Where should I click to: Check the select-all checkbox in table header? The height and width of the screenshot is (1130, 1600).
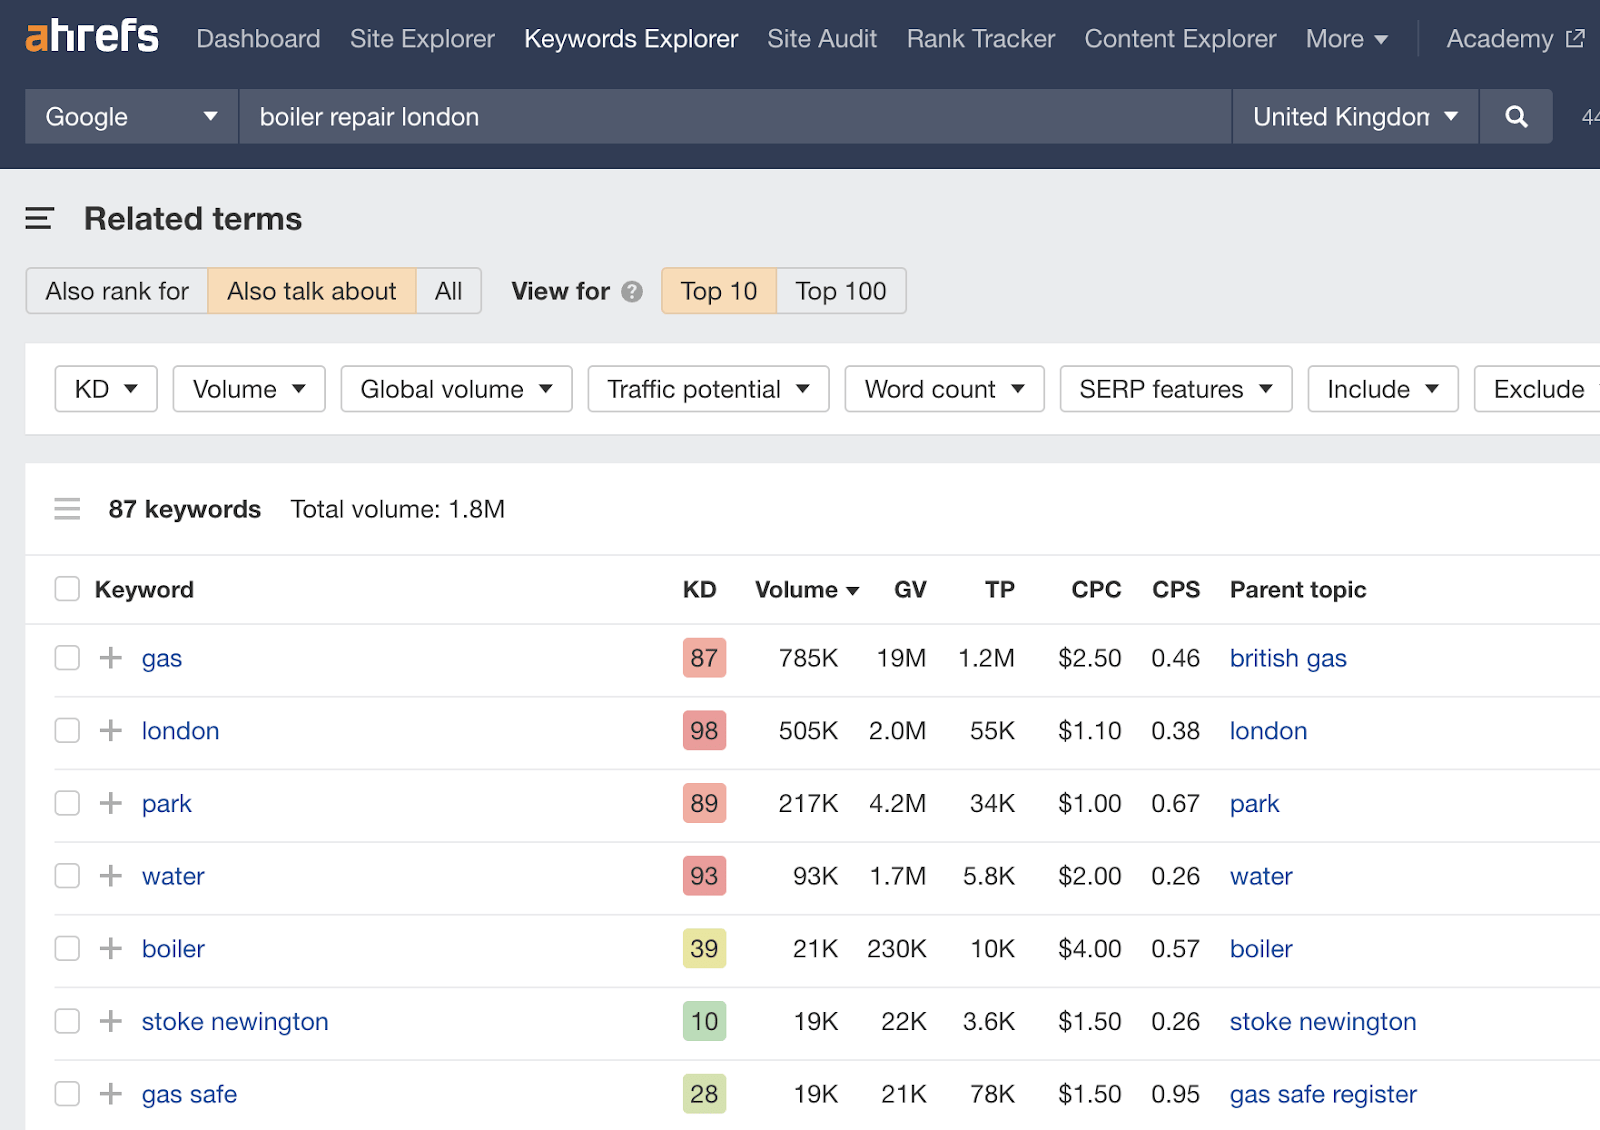tap(66, 589)
